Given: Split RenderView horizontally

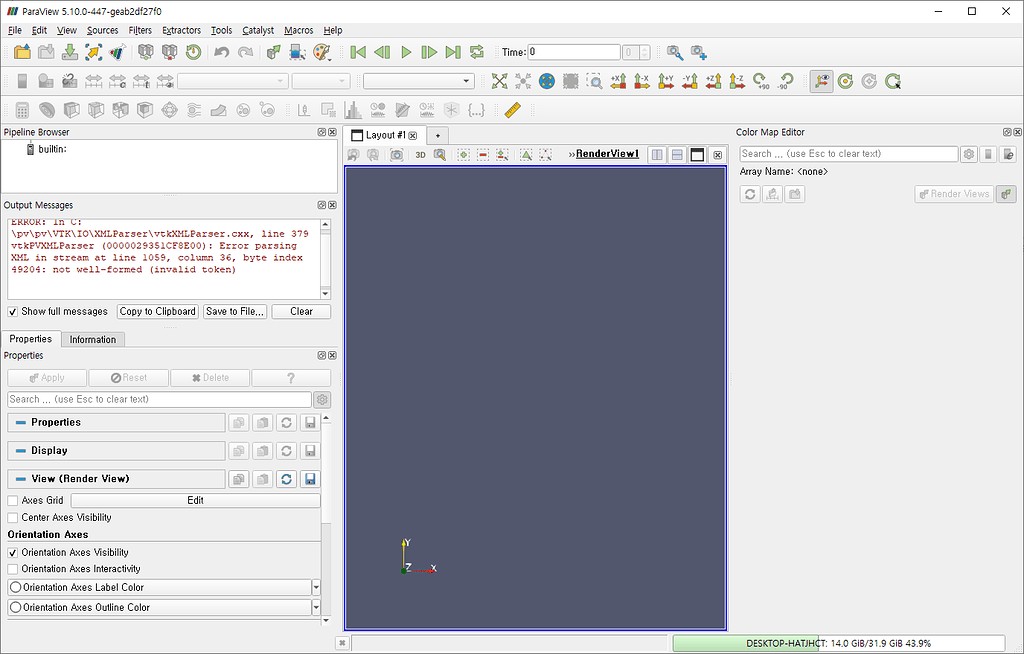Looking at the screenshot, I should (657, 155).
